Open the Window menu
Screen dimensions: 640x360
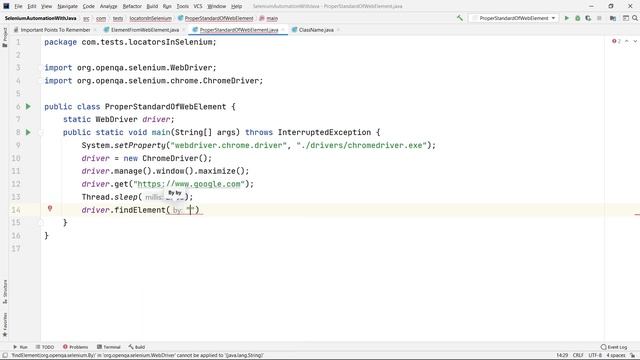point(217,6)
